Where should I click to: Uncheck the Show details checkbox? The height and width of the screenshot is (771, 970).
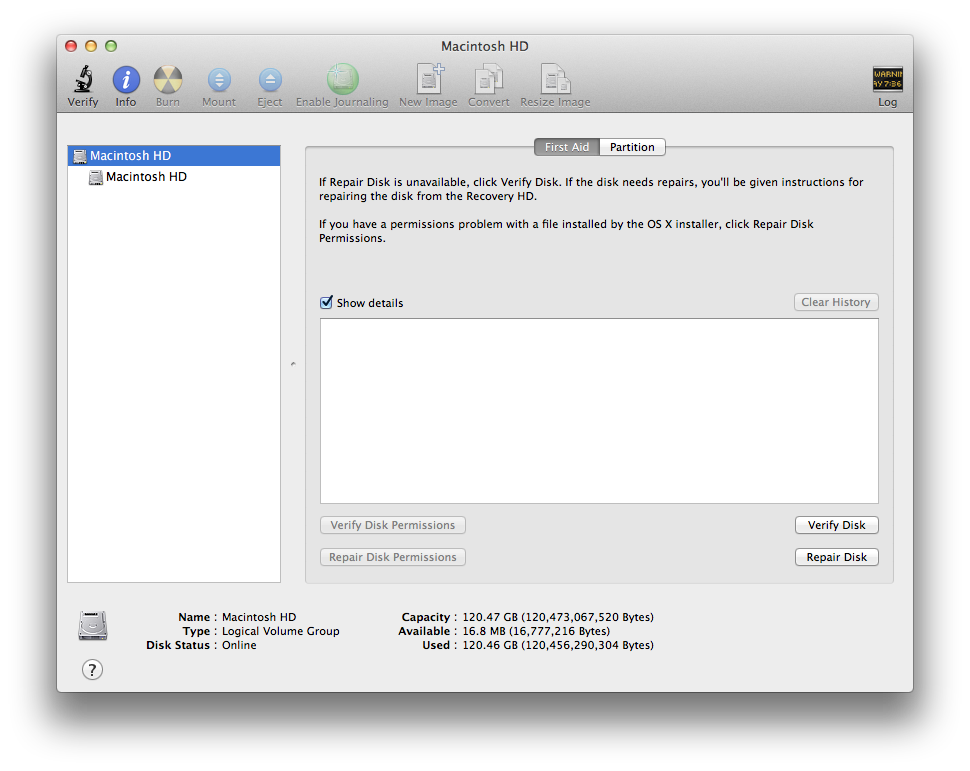(327, 302)
